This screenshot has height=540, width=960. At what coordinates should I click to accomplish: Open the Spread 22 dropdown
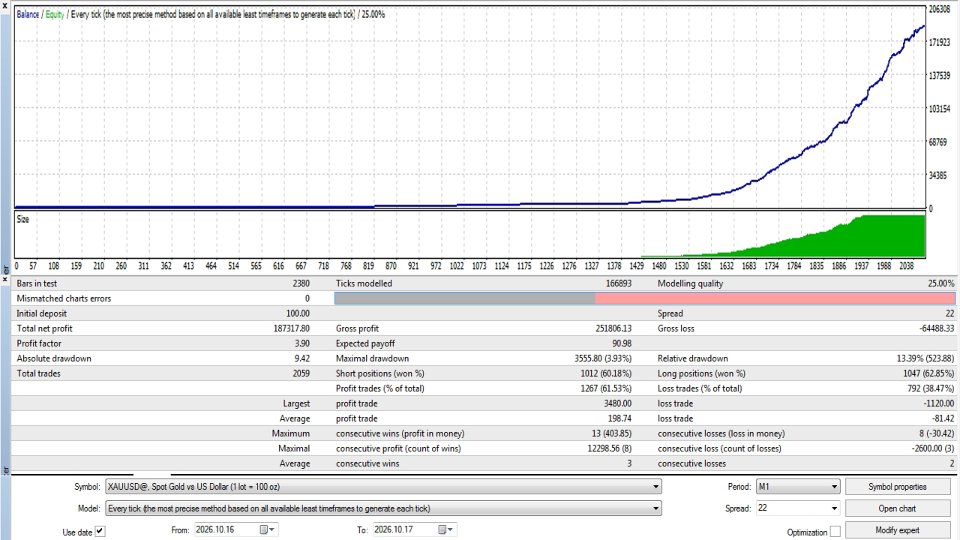point(834,508)
